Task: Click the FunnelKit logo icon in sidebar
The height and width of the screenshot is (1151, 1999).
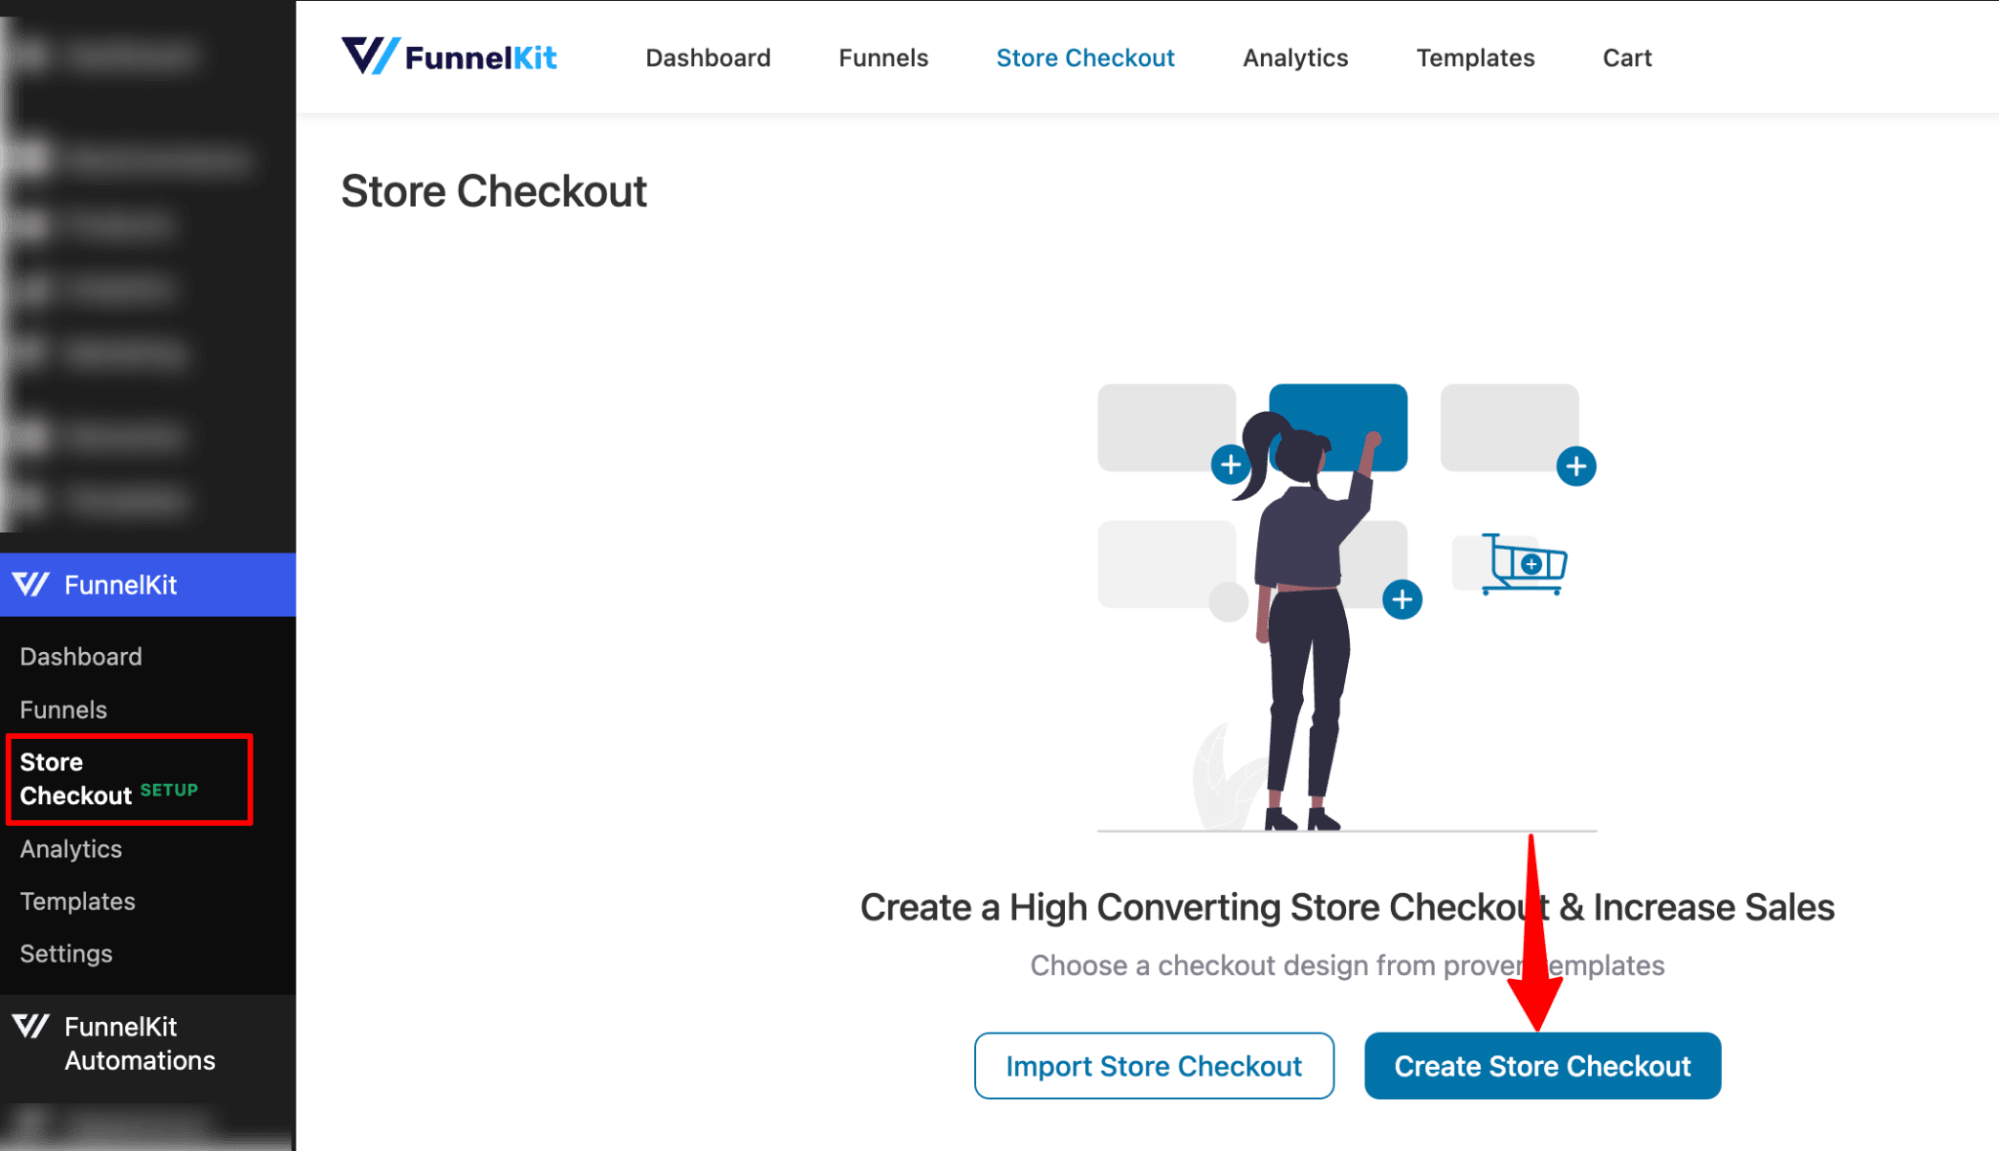Action: (30, 584)
